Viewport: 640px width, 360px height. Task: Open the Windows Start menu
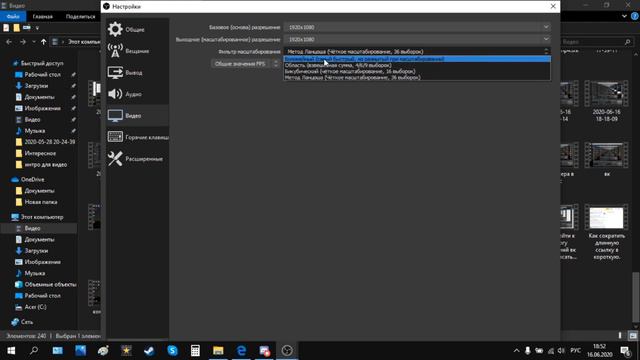pos(11,351)
